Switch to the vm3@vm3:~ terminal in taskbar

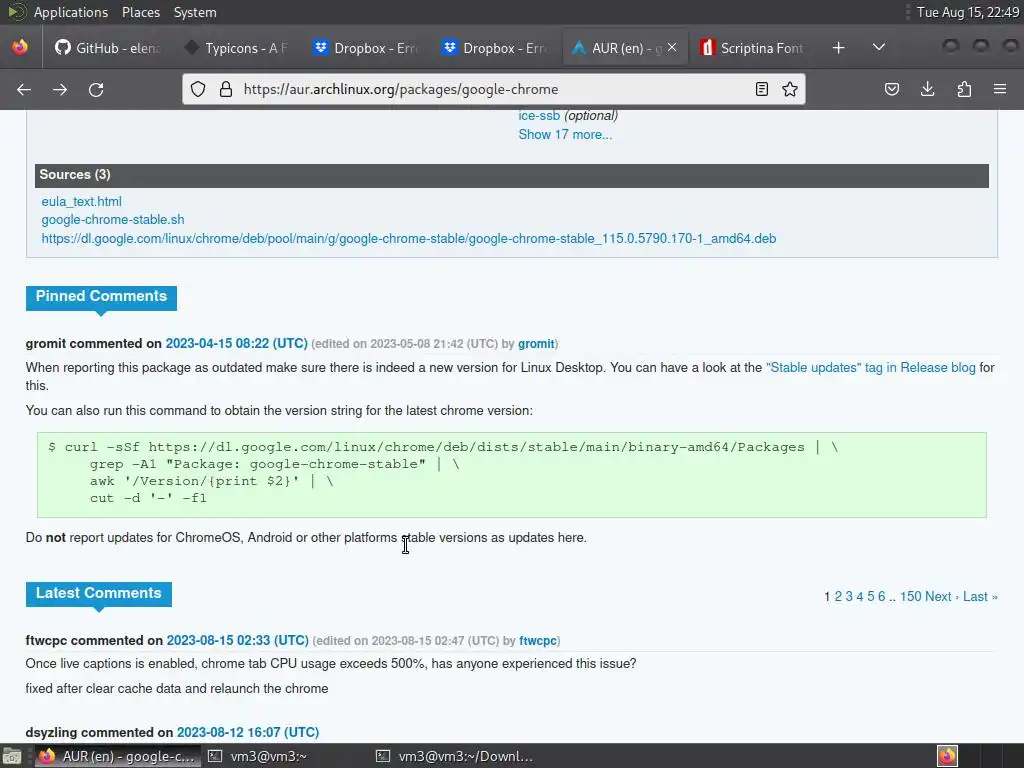pos(258,756)
